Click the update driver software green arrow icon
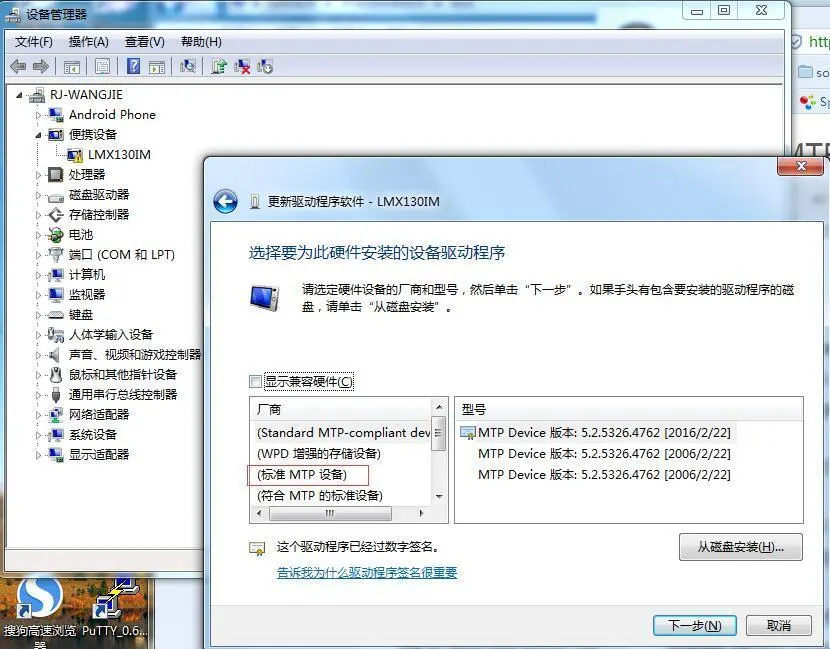The height and width of the screenshot is (649, 830). (221, 66)
